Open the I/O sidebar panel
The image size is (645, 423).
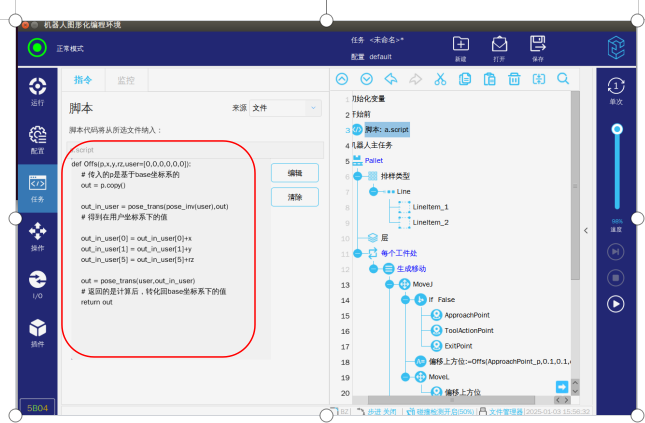(x=37, y=285)
